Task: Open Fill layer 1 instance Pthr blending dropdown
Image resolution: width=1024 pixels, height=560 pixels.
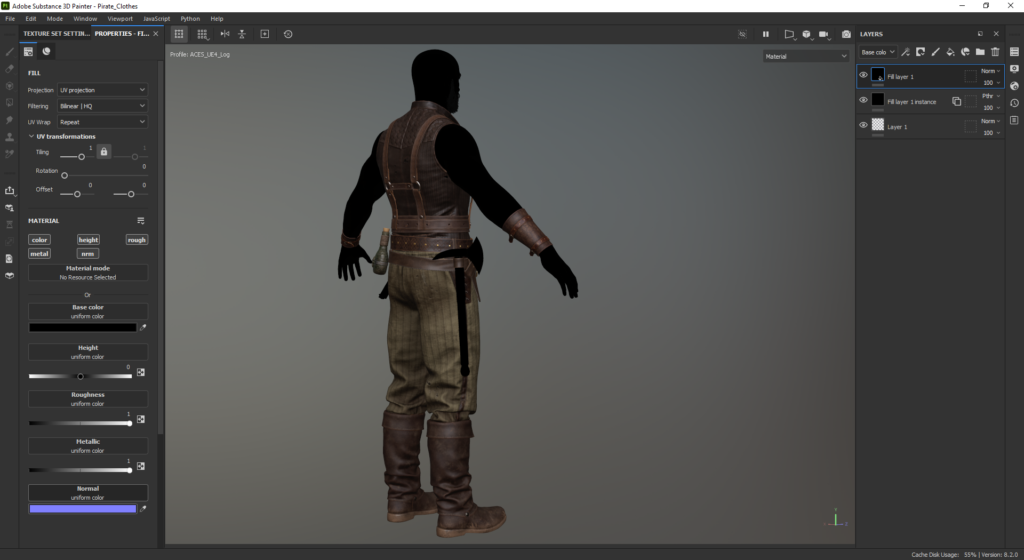Action: pos(990,96)
